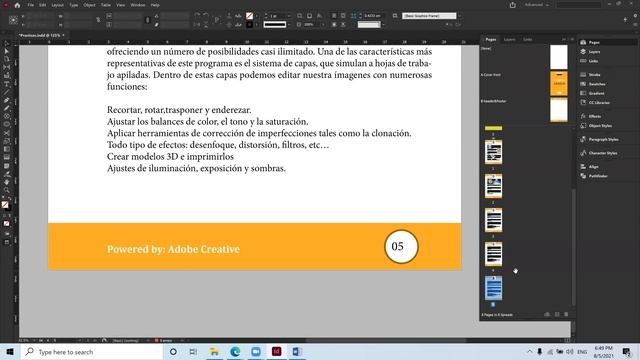Select the Pen tool
Viewport: 640px width, 360px height.
coord(7,100)
